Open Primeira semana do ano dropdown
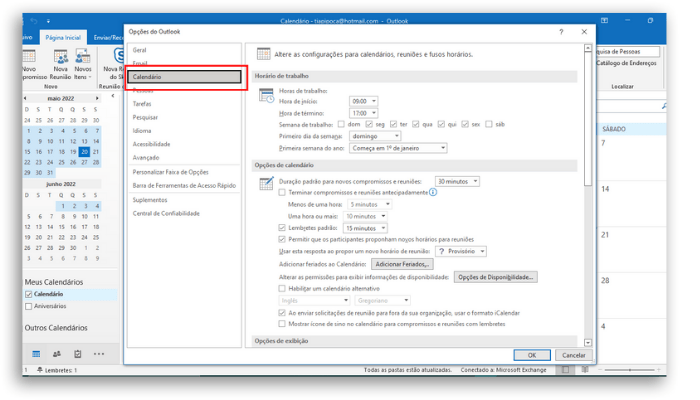Viewport: 700px width, 400px height. tap(398, 148)
